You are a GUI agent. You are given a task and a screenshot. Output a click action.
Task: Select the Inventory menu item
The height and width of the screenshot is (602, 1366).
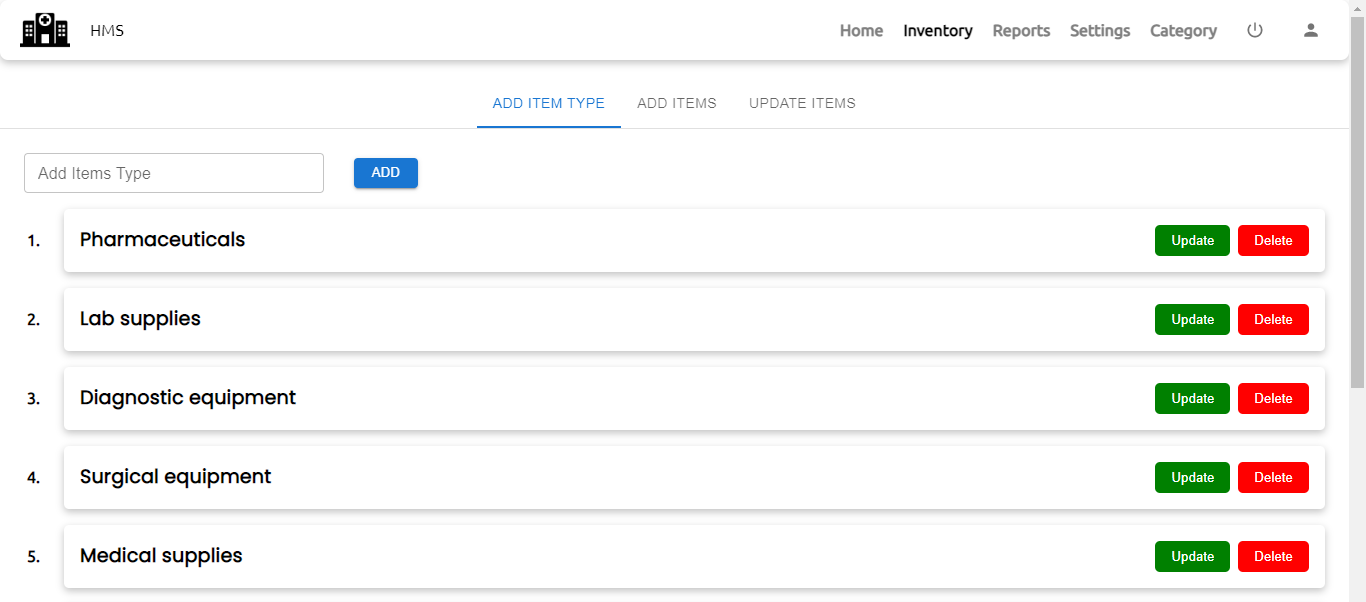coord(938,31)
